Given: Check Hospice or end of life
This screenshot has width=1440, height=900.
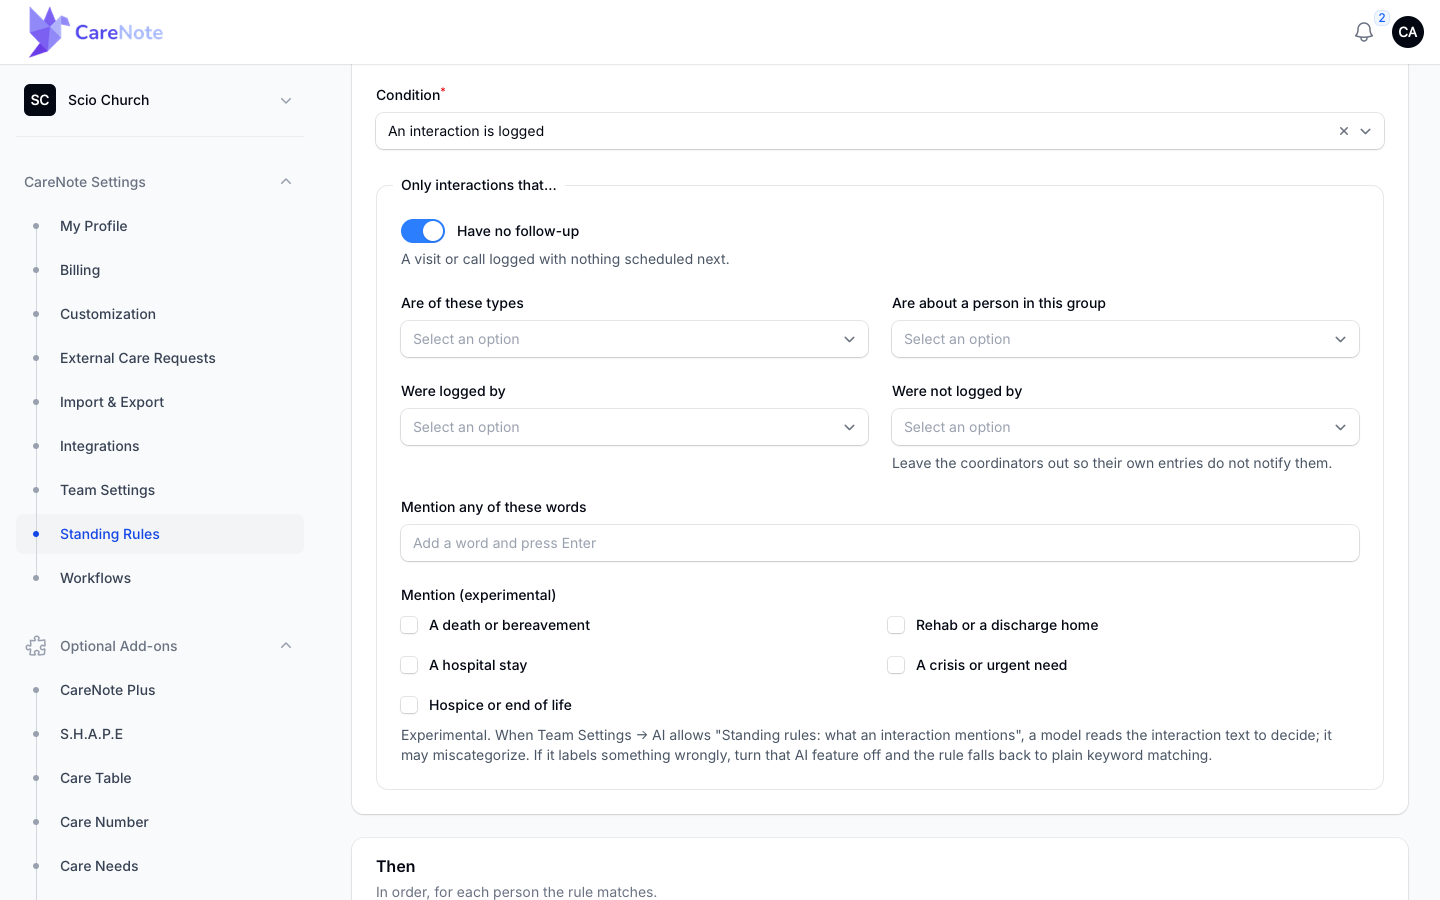Looking at the screenshot, I should click(409, 705).
